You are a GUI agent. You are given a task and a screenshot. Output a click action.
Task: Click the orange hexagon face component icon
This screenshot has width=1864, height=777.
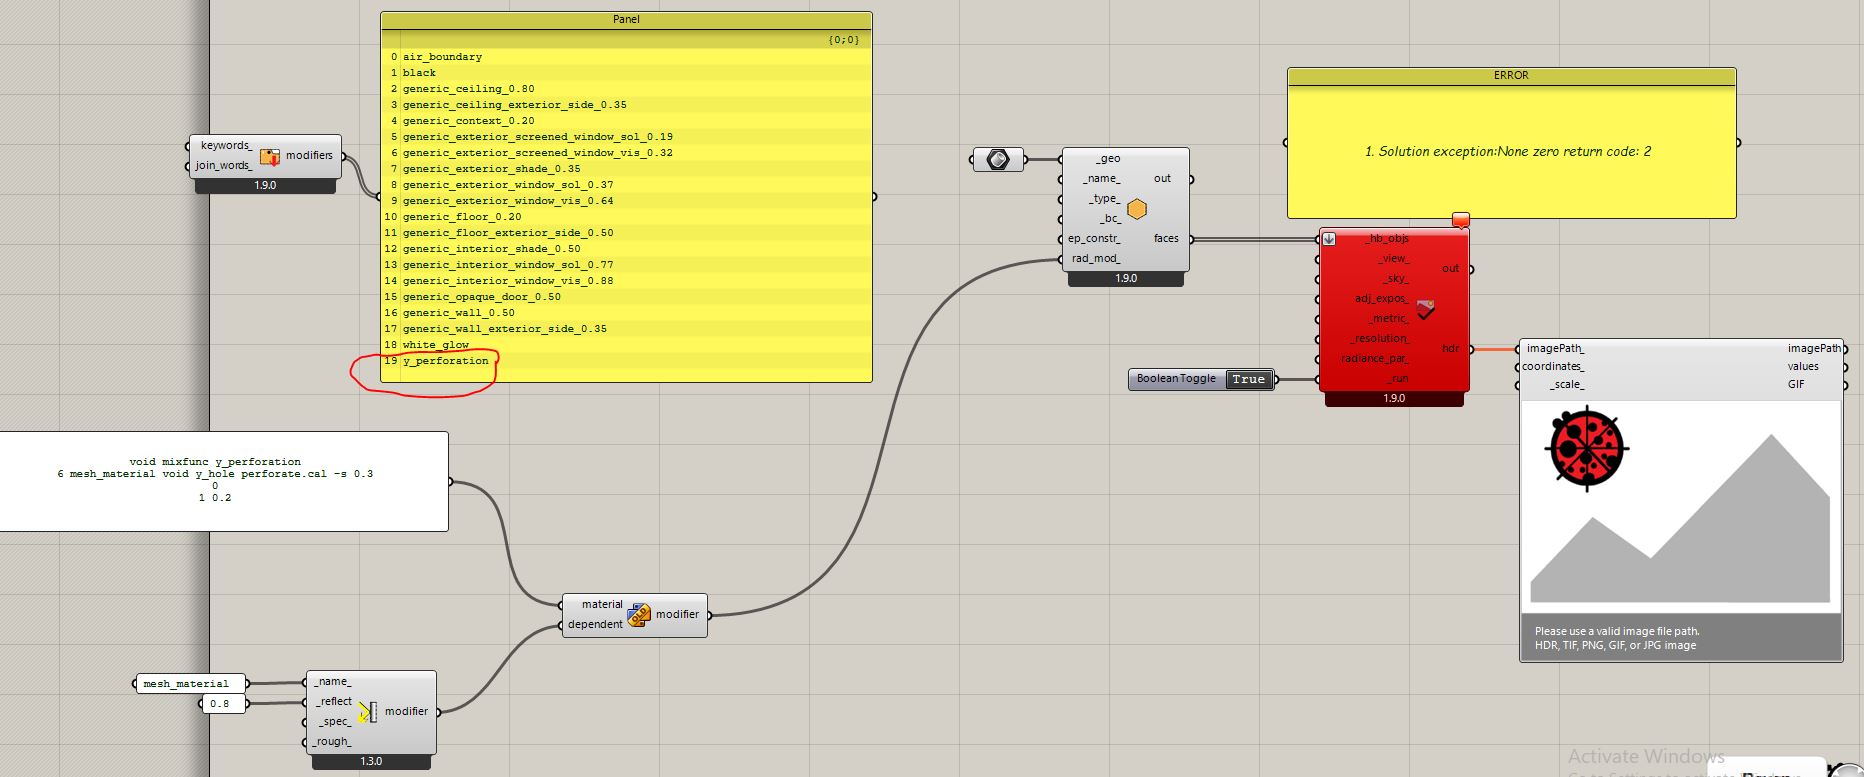(x=1136, y=209)
